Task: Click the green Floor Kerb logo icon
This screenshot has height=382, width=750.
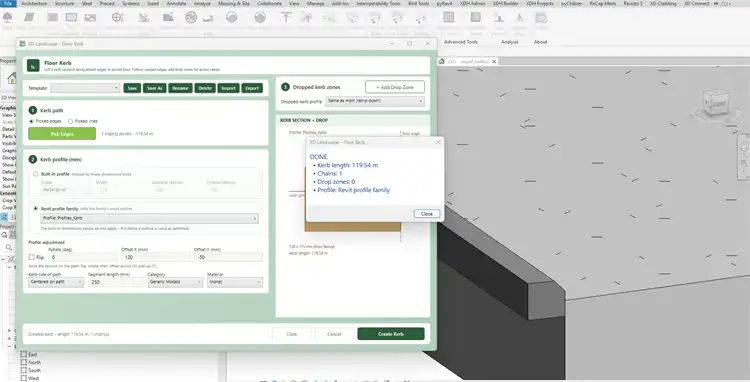Action: point(33,65)
